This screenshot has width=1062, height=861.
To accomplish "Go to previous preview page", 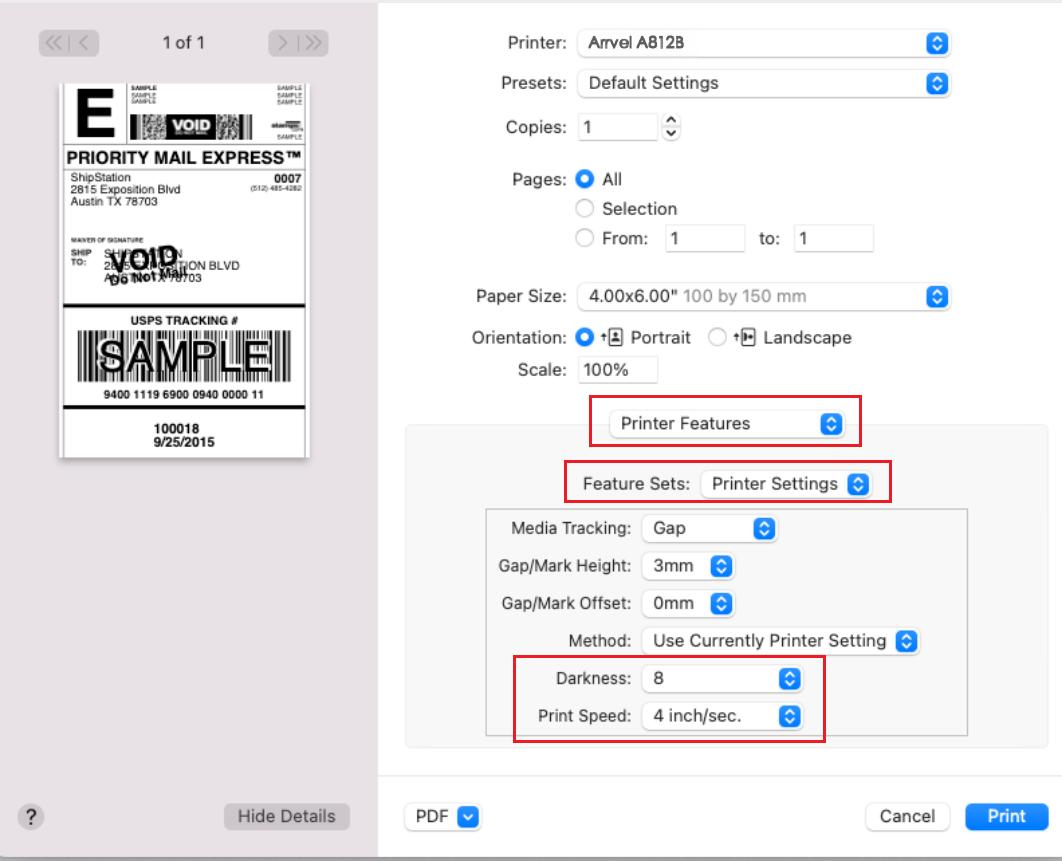I will tap(84, 43).
